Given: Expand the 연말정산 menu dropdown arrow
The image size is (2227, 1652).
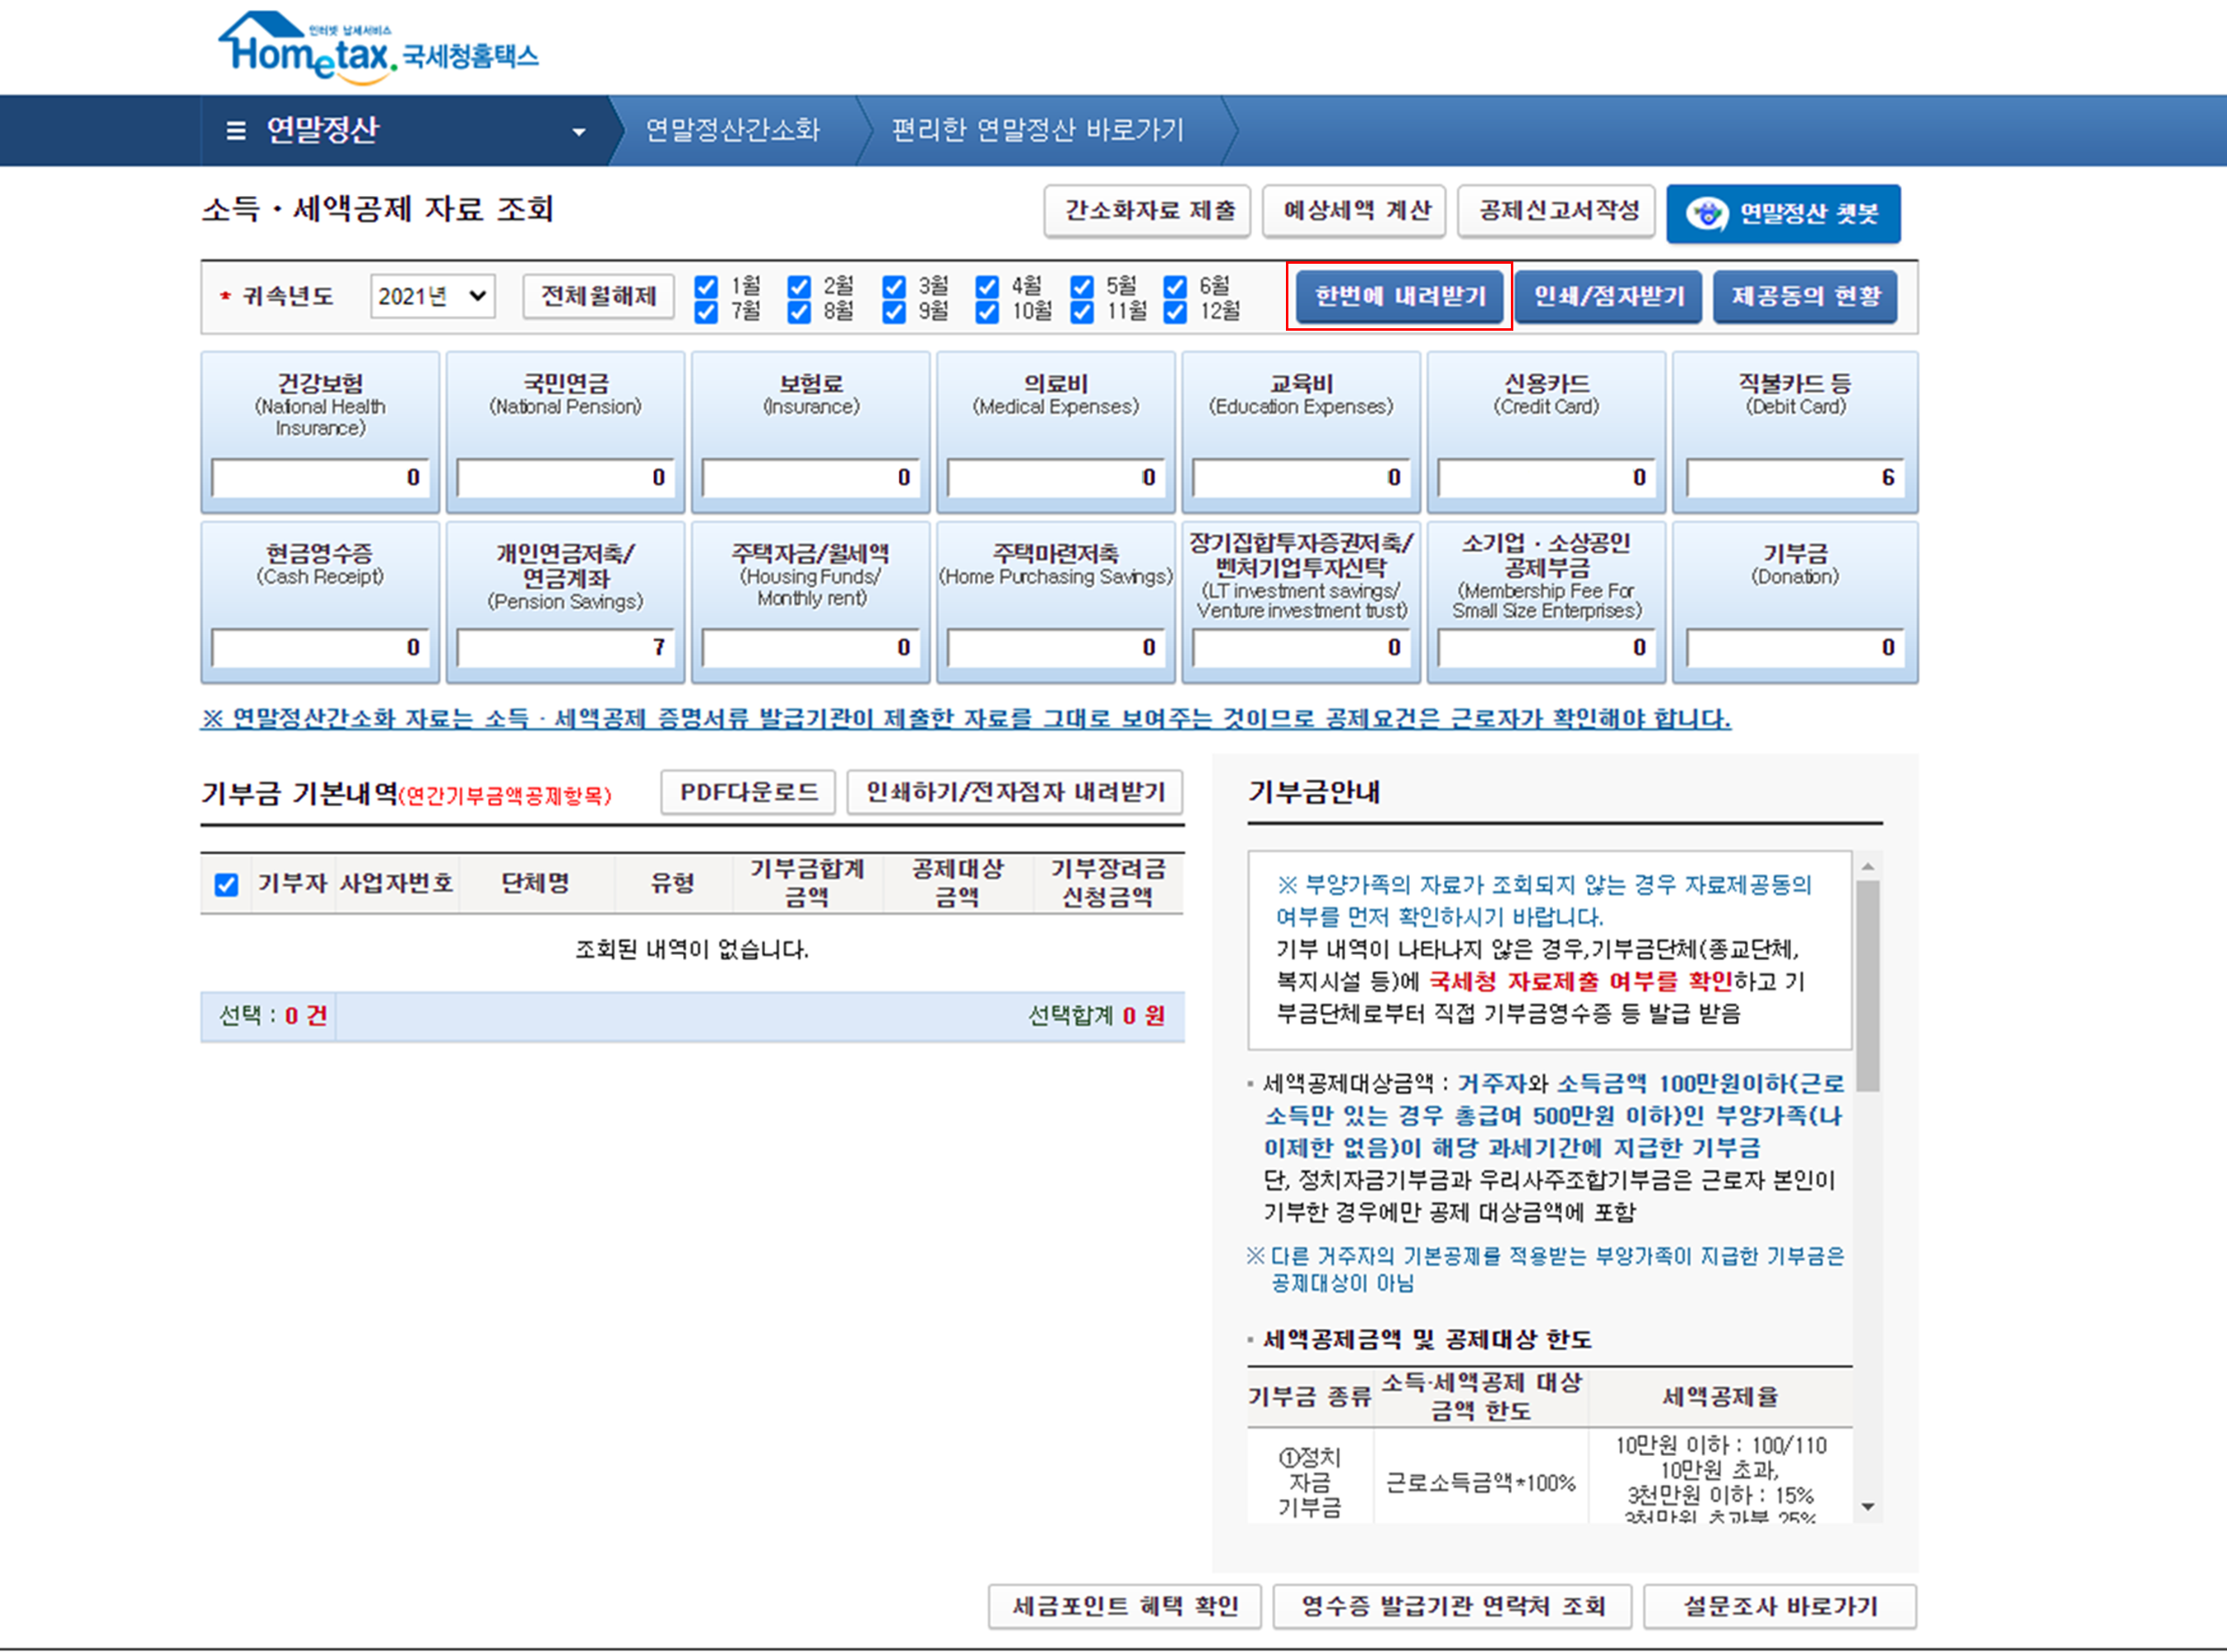Looking at the screenshot, I should click(578, 132).
